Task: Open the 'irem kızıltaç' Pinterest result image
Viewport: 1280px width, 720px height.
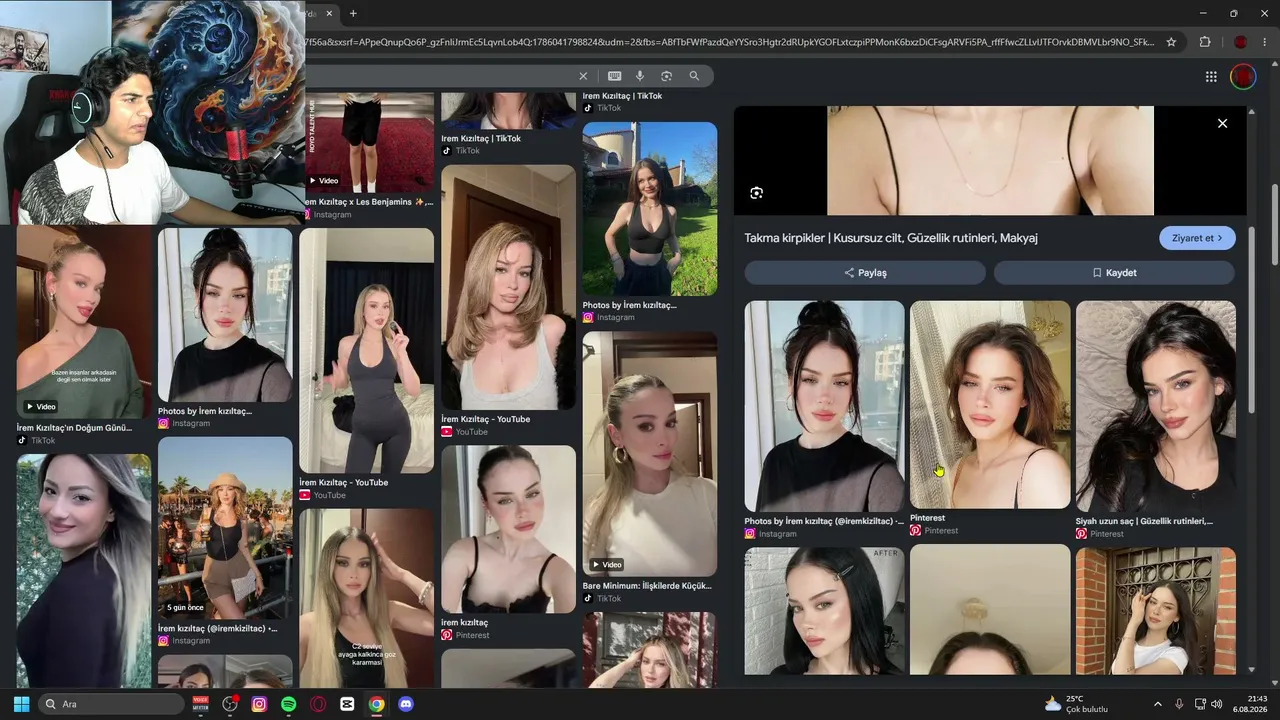Action: pyautogui.click(x=508, y=529)
